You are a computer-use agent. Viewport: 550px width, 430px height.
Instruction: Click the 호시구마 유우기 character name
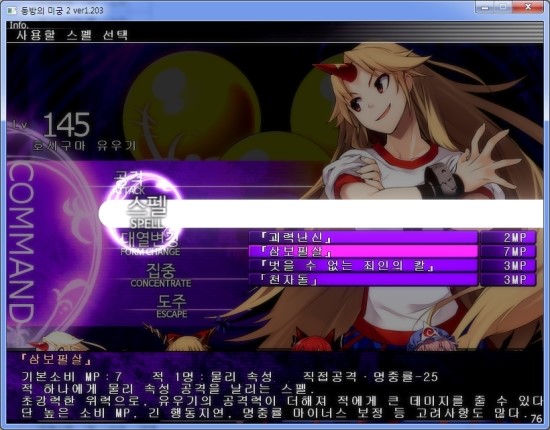pyautogui.click(x=85, y=145)
